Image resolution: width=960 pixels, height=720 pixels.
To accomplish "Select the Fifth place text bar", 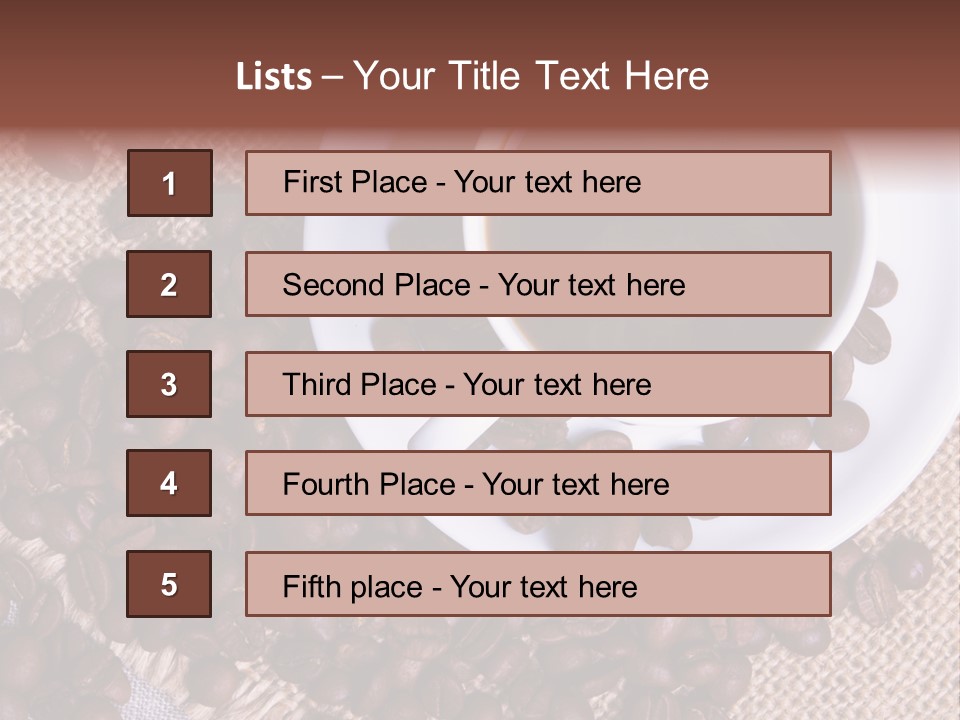I will 538,584.
